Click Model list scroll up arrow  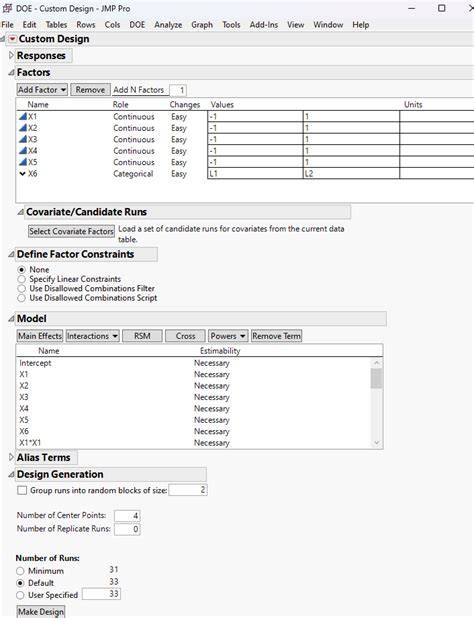(377, 363)
